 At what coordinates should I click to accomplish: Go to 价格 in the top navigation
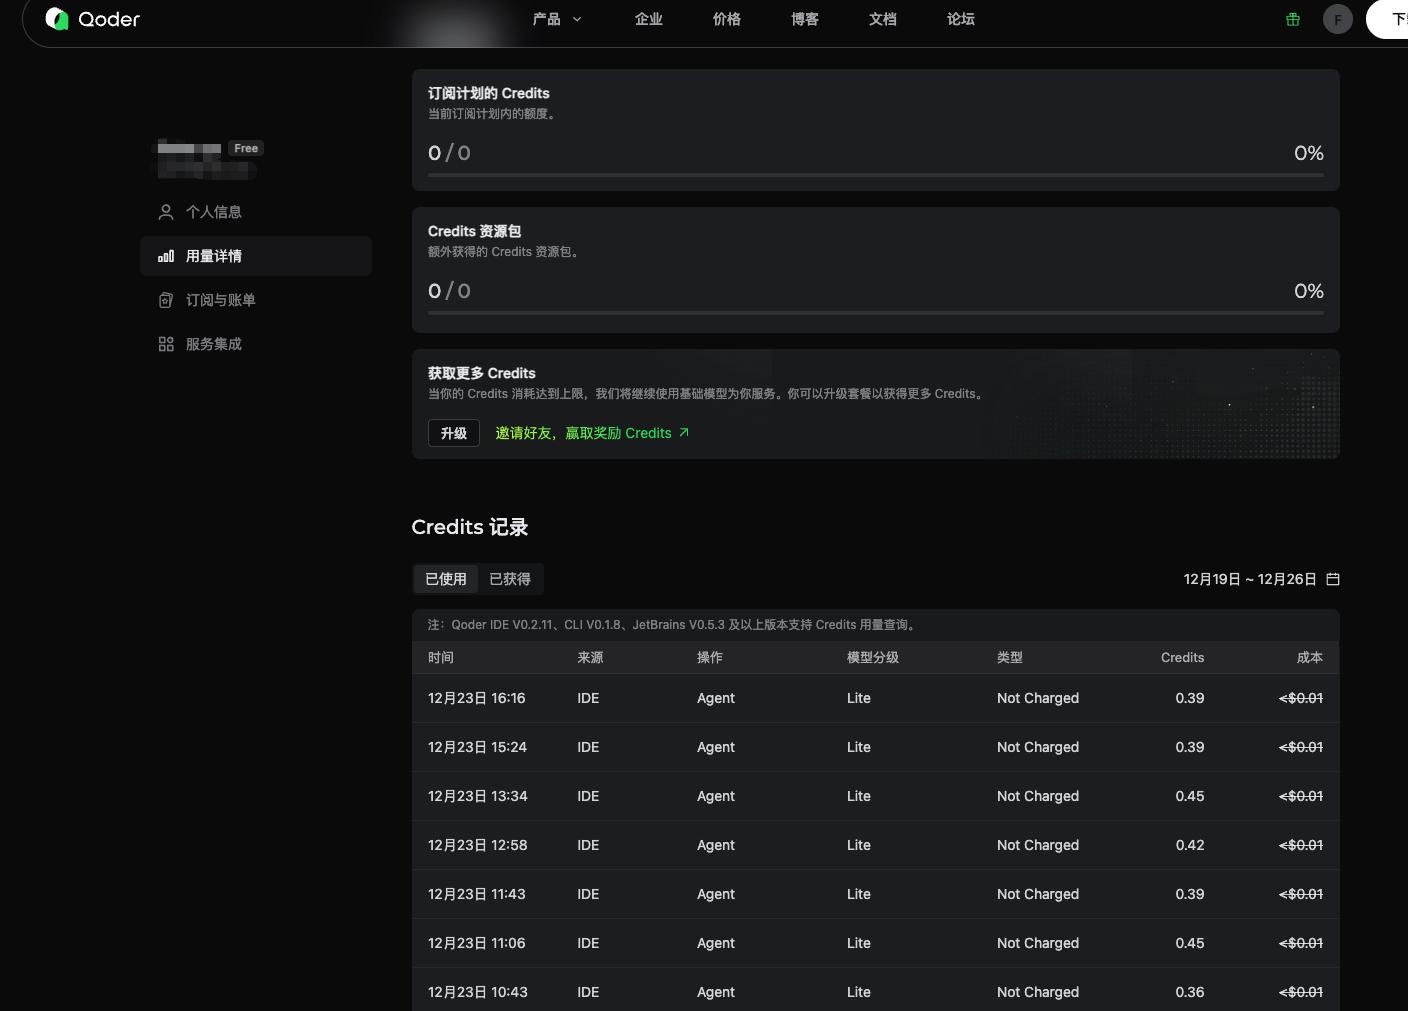click(x=727, y=19)
